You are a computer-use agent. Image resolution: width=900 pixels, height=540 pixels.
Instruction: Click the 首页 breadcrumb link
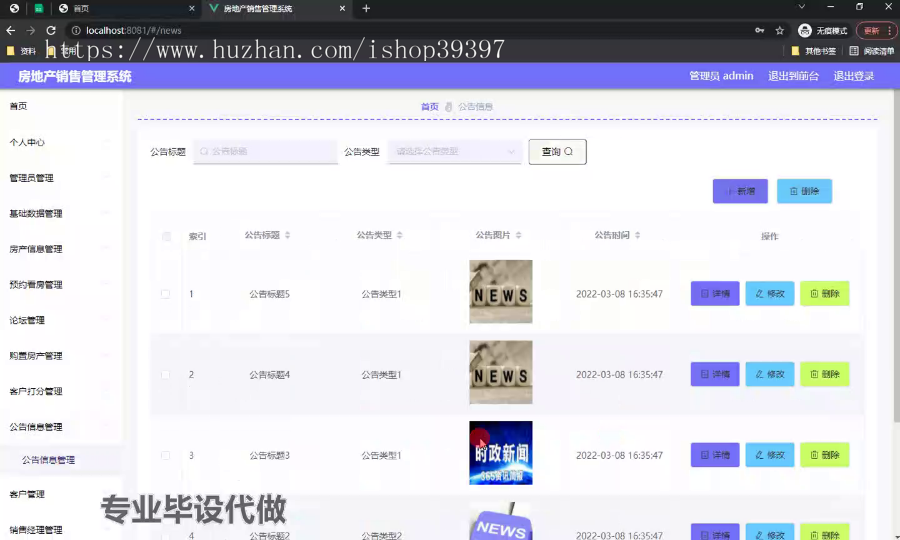click(429, 107)
